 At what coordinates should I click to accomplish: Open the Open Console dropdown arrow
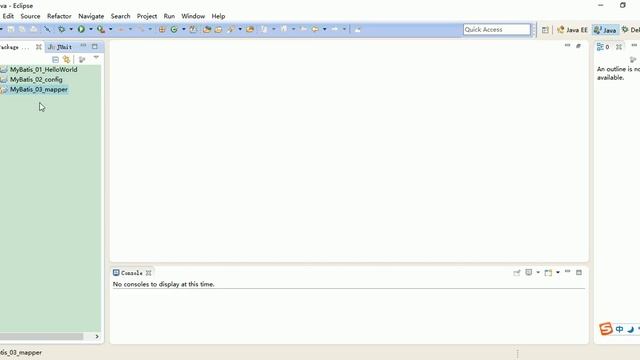558,273
